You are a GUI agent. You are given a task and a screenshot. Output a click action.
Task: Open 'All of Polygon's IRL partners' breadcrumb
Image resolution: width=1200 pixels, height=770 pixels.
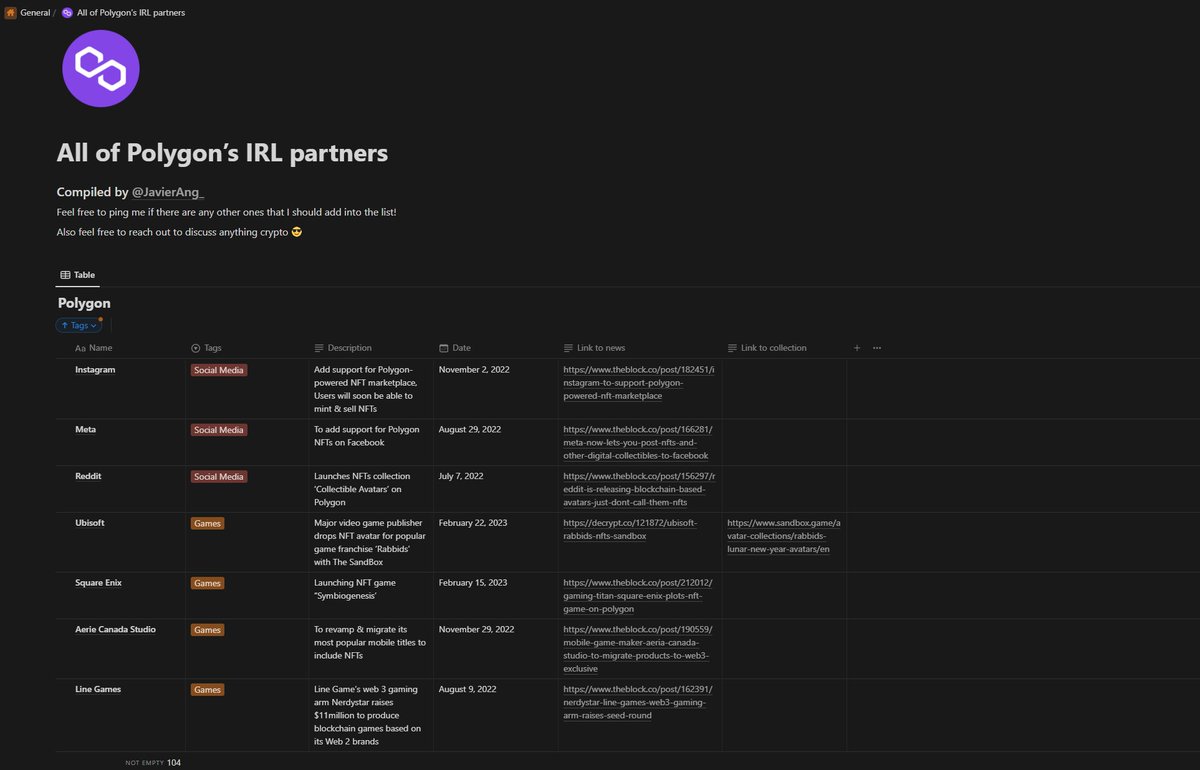[x=131, y=13]
